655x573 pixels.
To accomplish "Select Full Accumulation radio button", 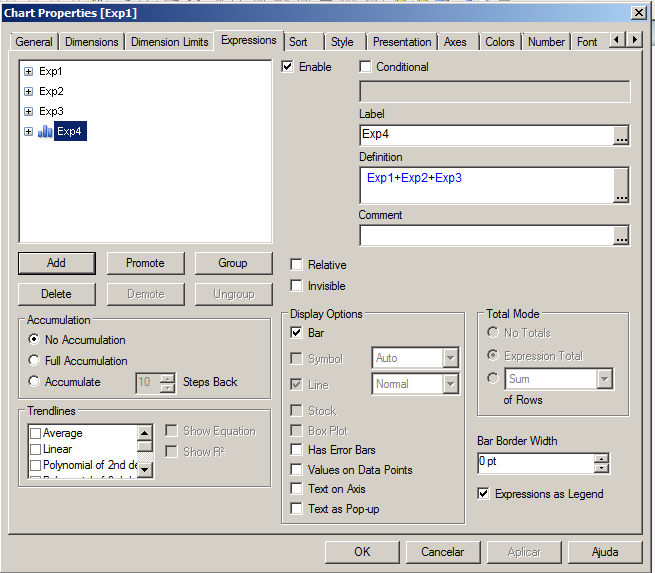I will [34, 360].
